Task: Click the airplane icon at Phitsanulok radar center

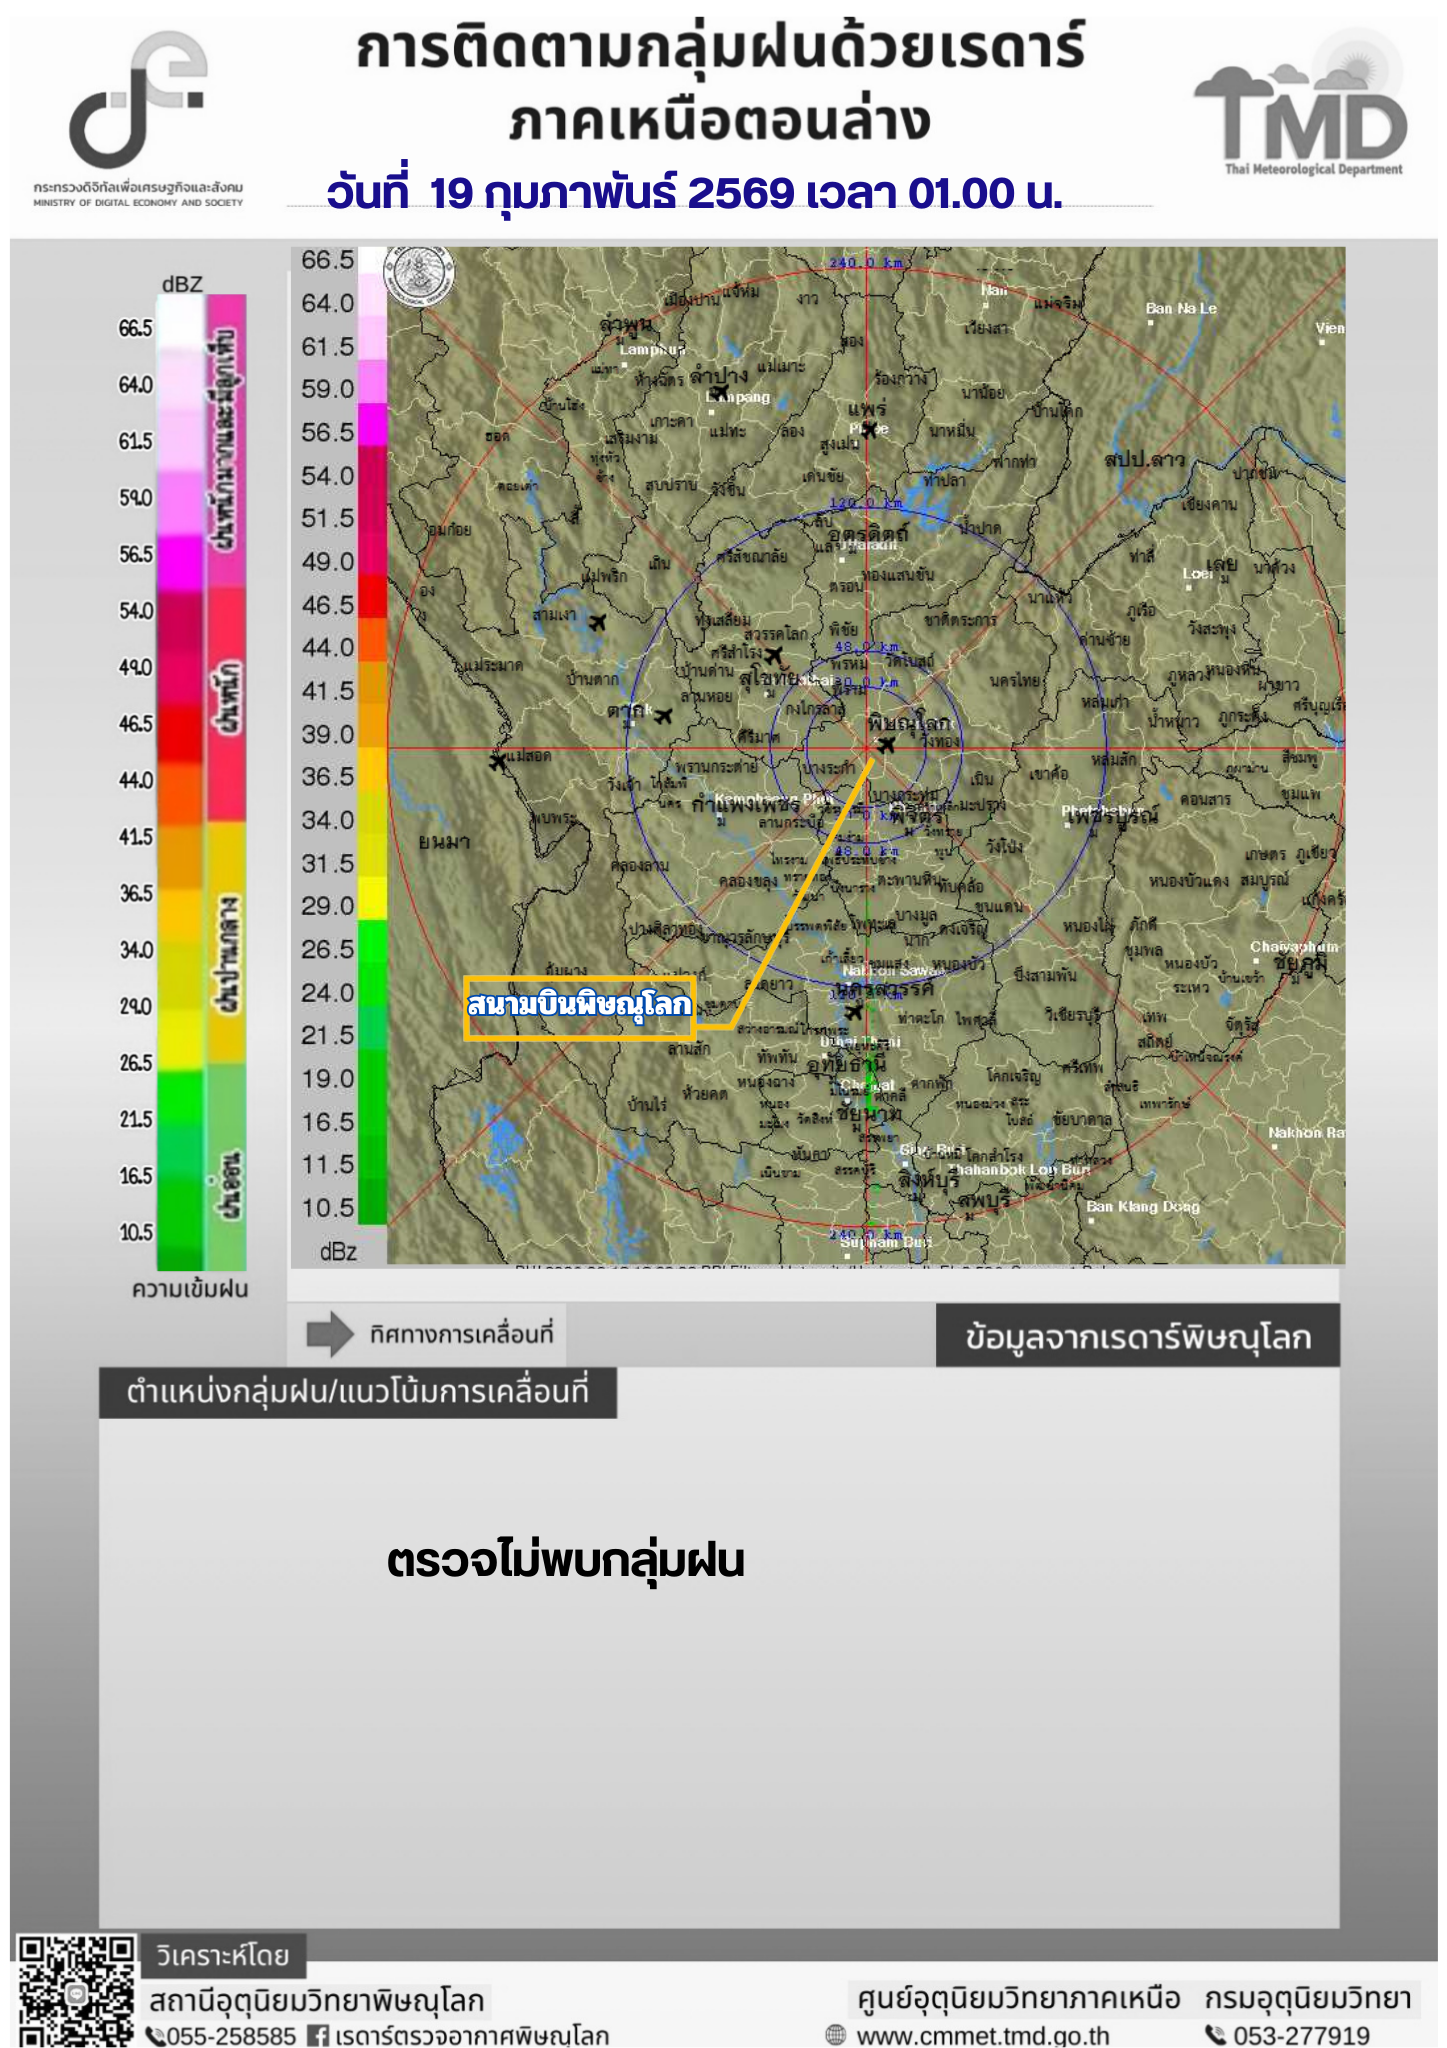Action: 886,744
